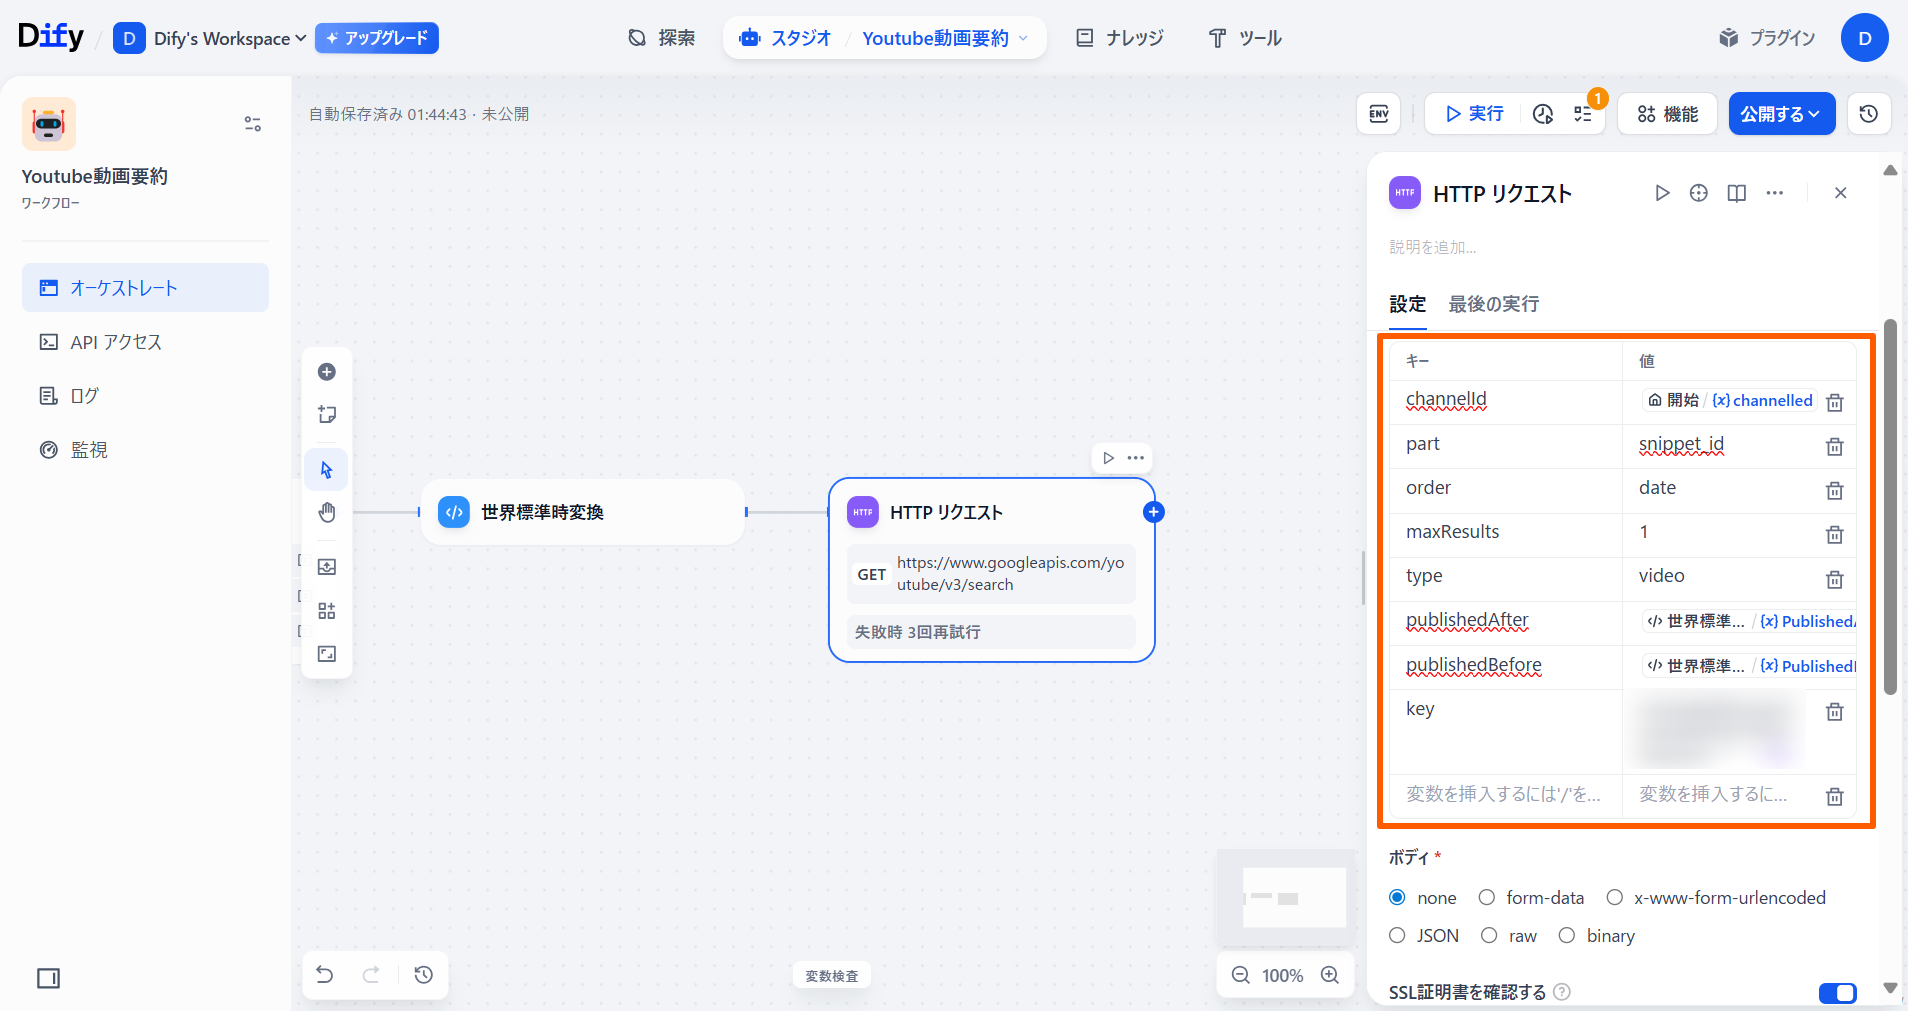1908x1011 pixels.
Task: Open the API アクセス menu item
Action: click(x=116, y=342)
